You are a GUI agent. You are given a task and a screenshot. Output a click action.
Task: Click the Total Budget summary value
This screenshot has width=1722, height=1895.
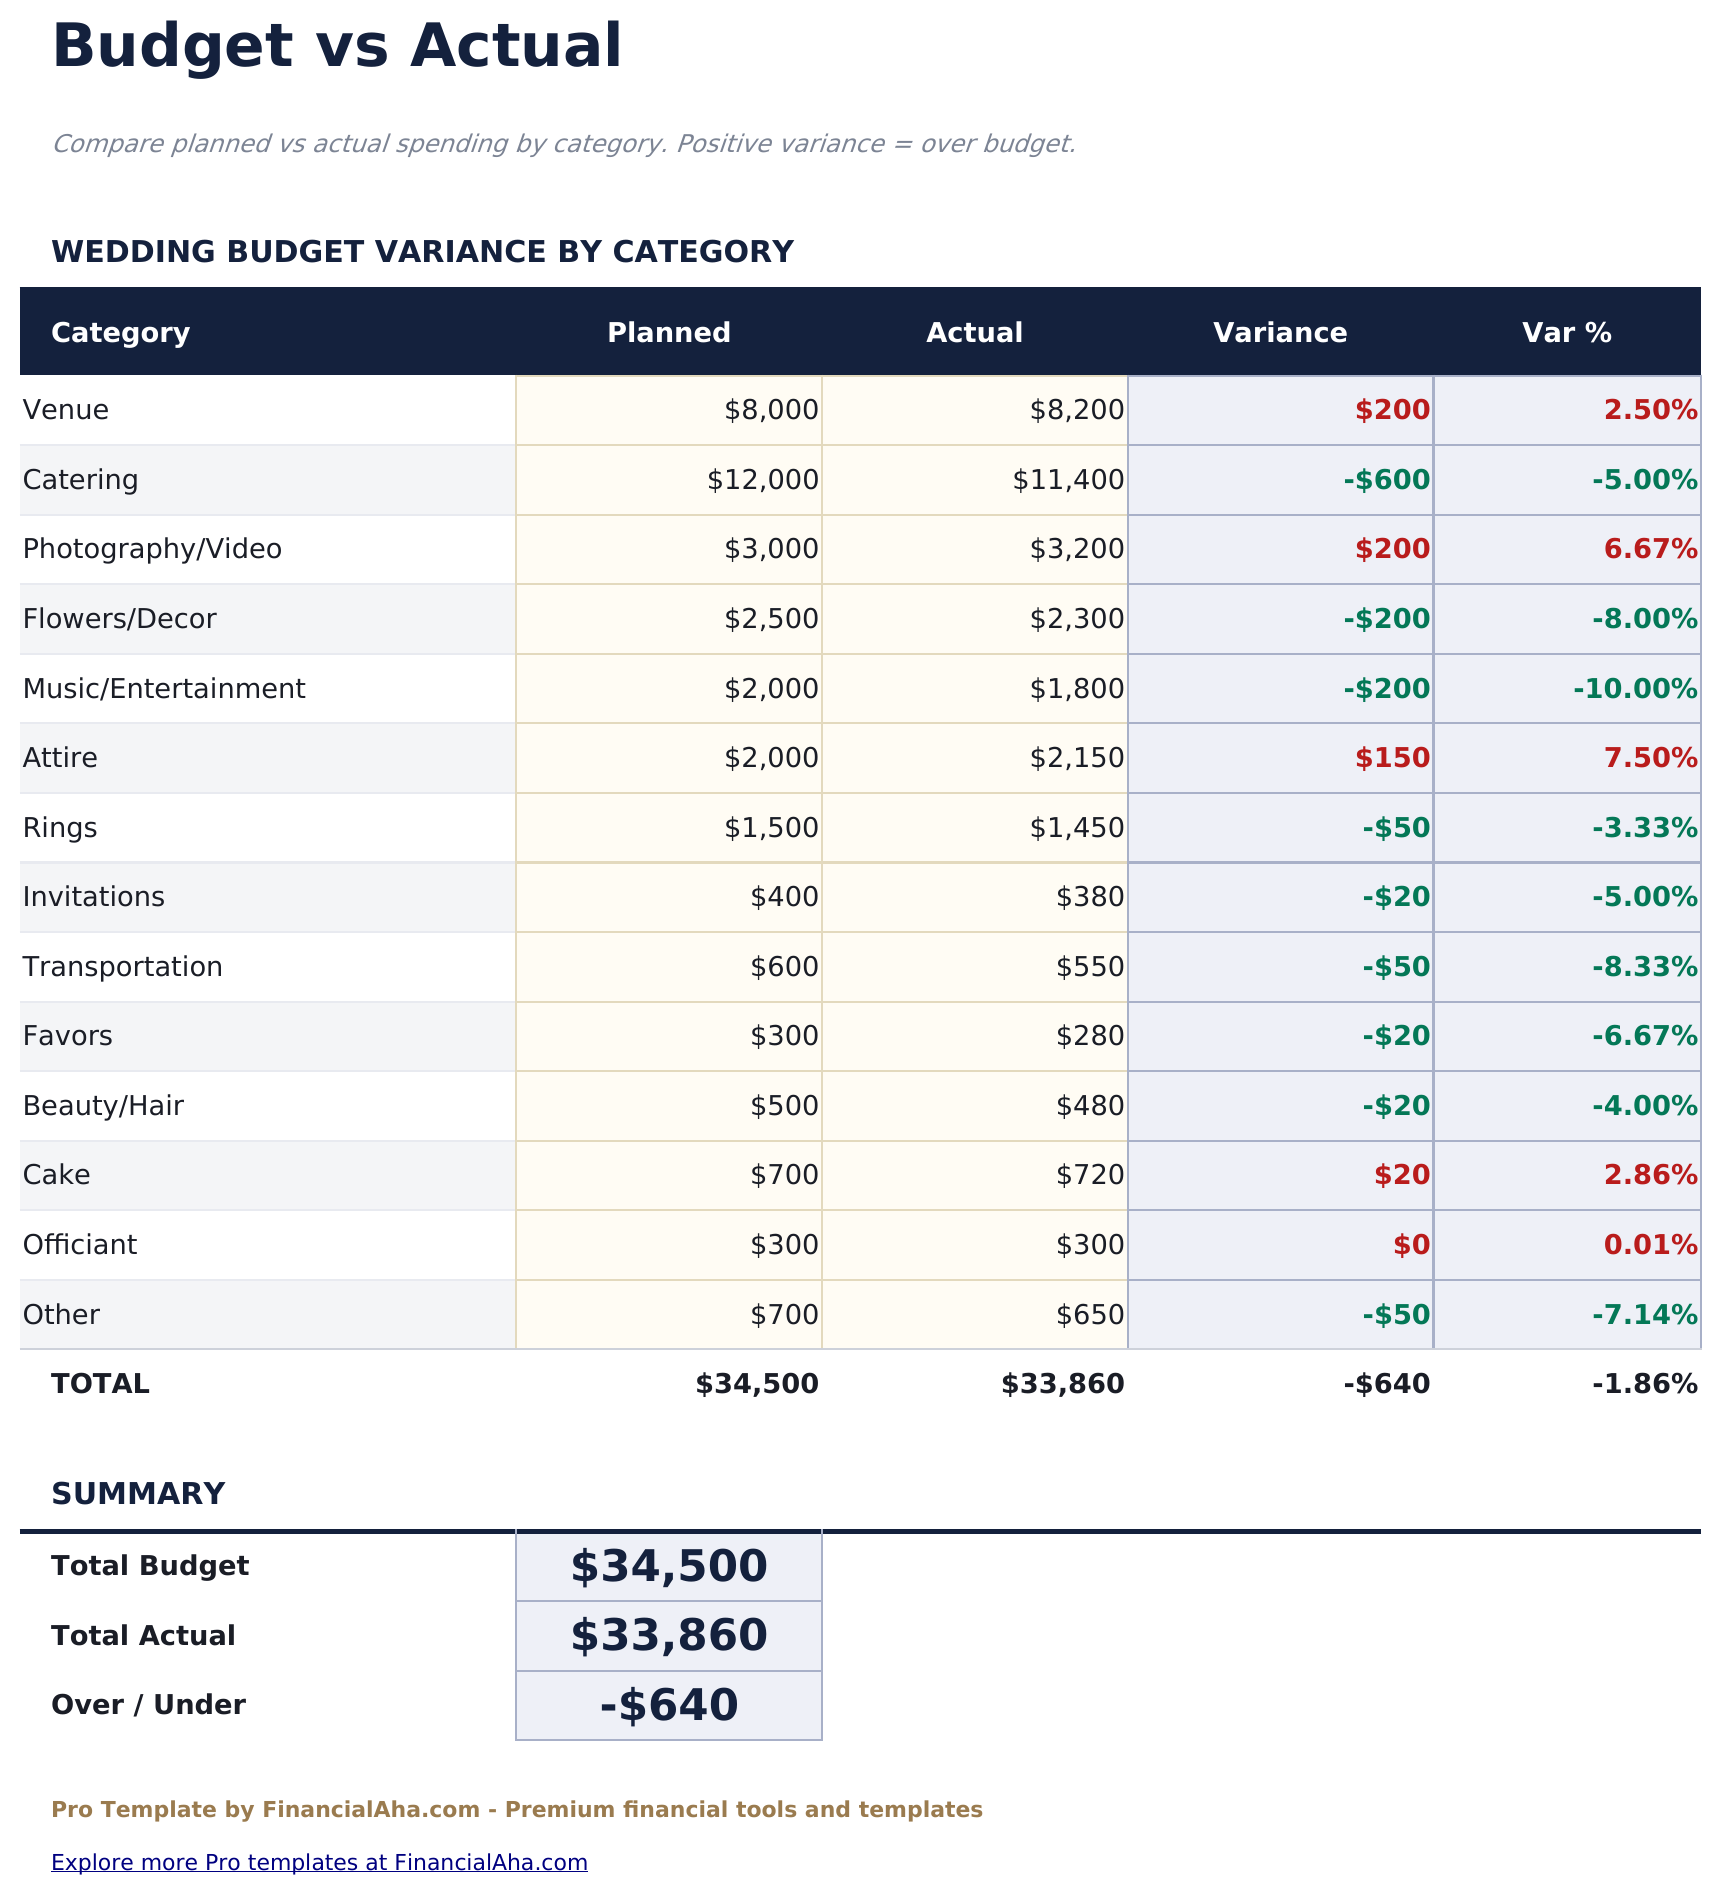point(669,1566)
